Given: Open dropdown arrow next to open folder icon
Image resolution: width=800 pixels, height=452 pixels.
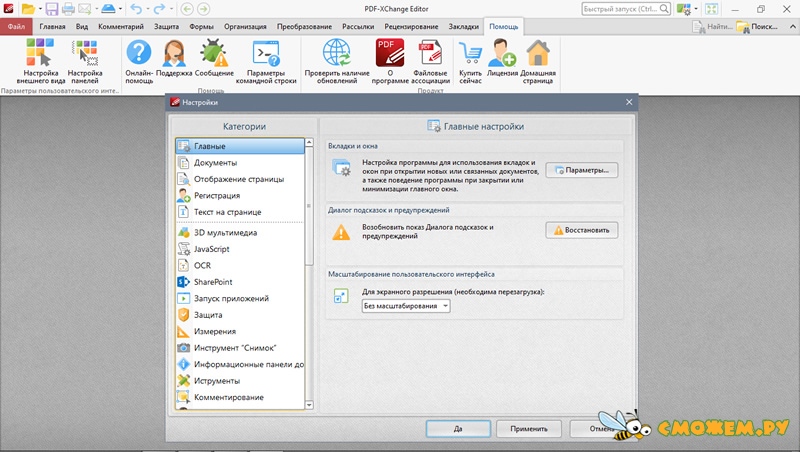Looking at the screenshot, I should 40,9.
